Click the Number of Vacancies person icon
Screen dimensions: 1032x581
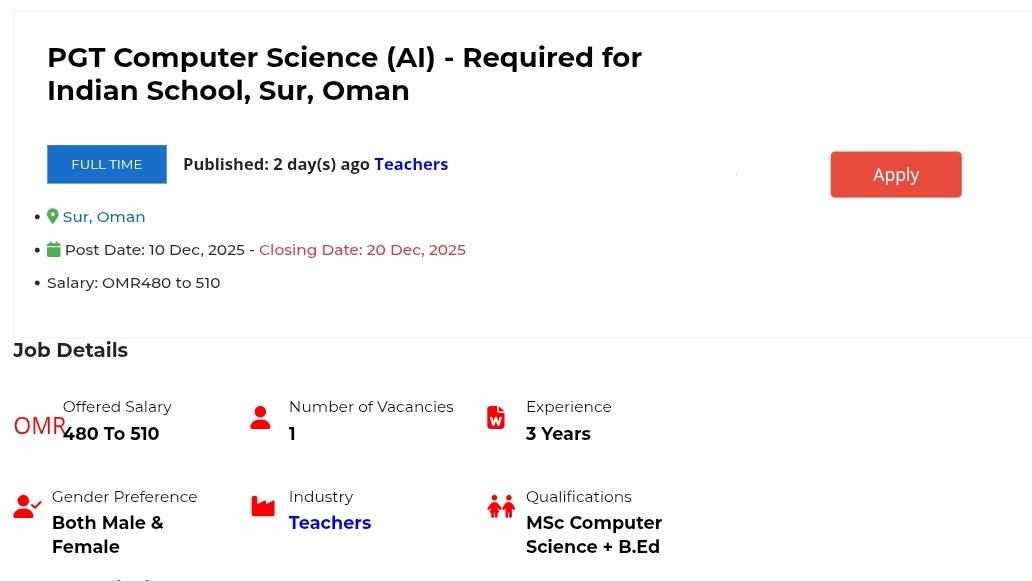261,418
